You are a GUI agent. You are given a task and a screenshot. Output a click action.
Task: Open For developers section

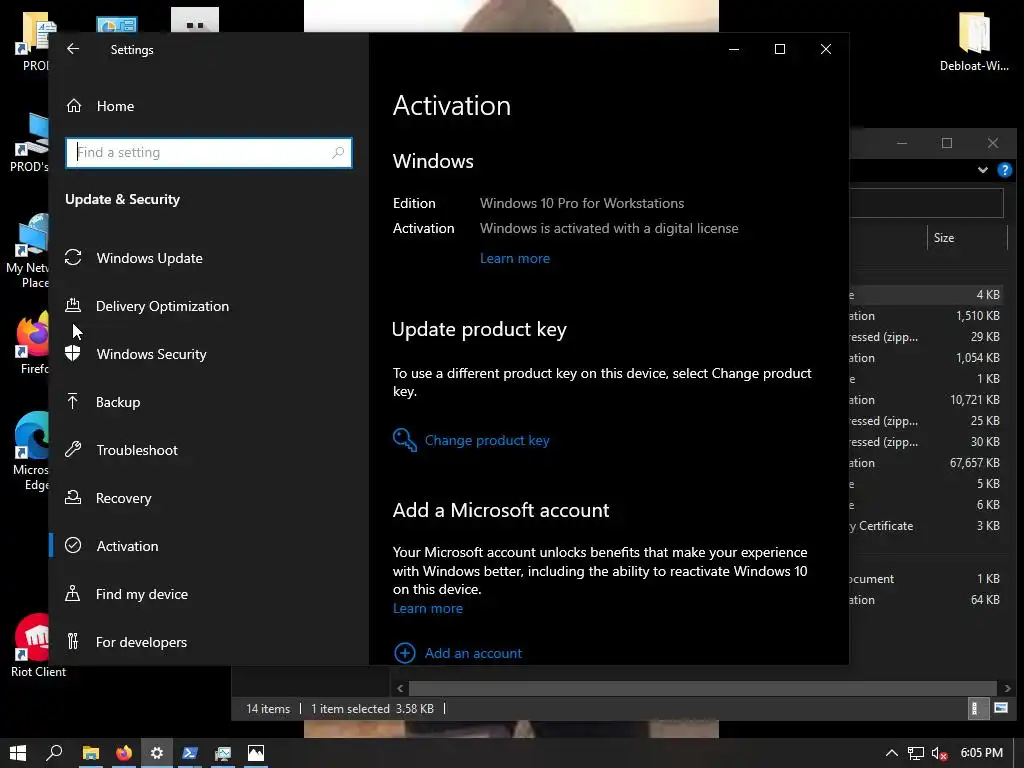[x=141, y=642]
